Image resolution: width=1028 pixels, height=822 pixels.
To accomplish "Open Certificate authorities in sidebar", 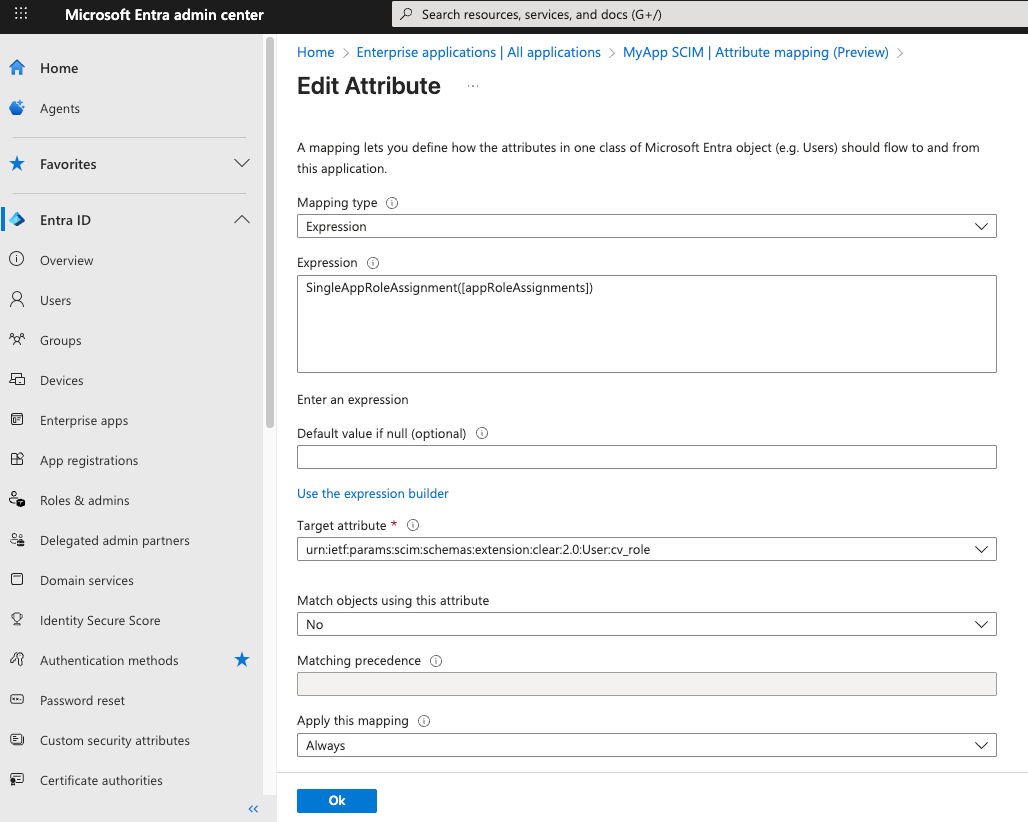I will [101, 780].
